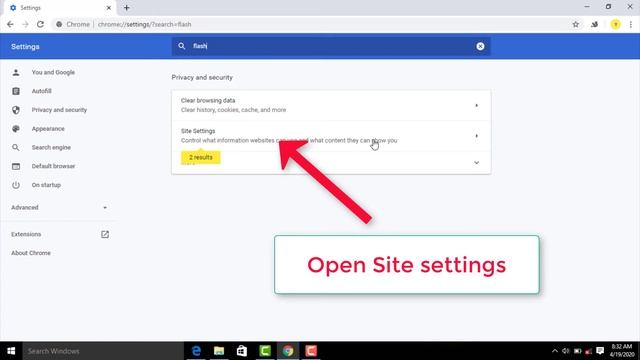Open On startup section

[x=46, y=185]
